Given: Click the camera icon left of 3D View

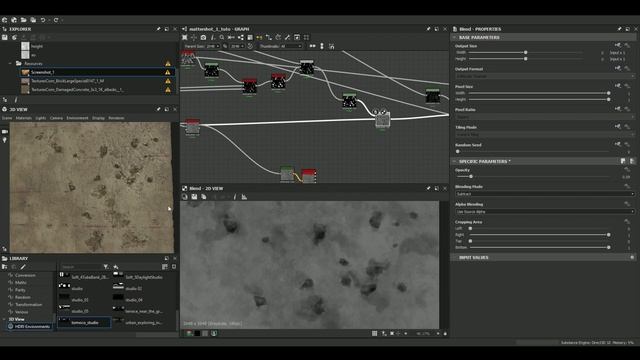Looking at the screenshot, I should (x=5, y=131).
